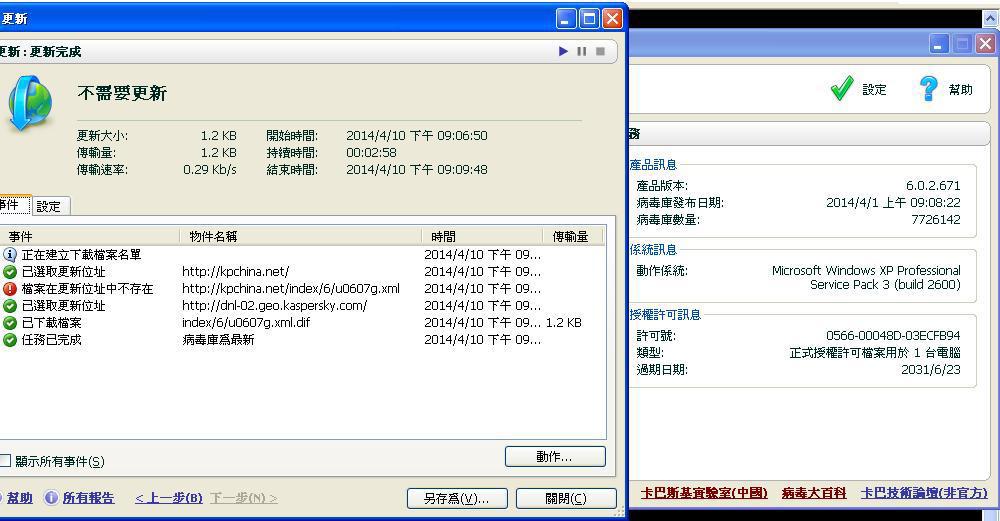Click the 關閉(C) button

click(566, 498)
